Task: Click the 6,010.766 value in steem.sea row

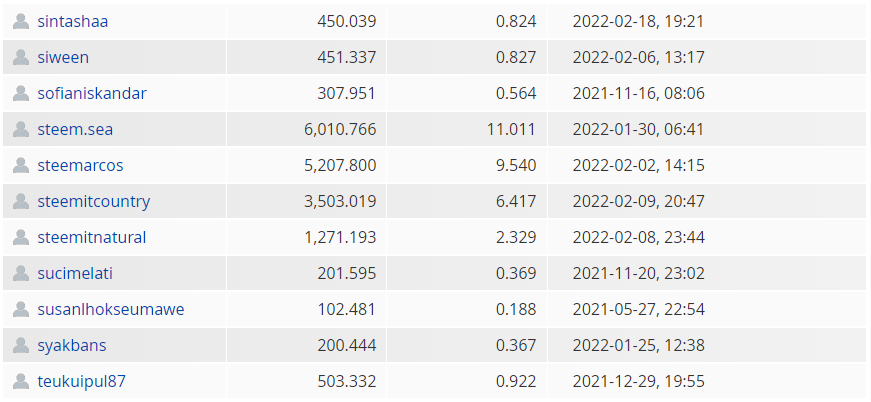Action: 340,129
